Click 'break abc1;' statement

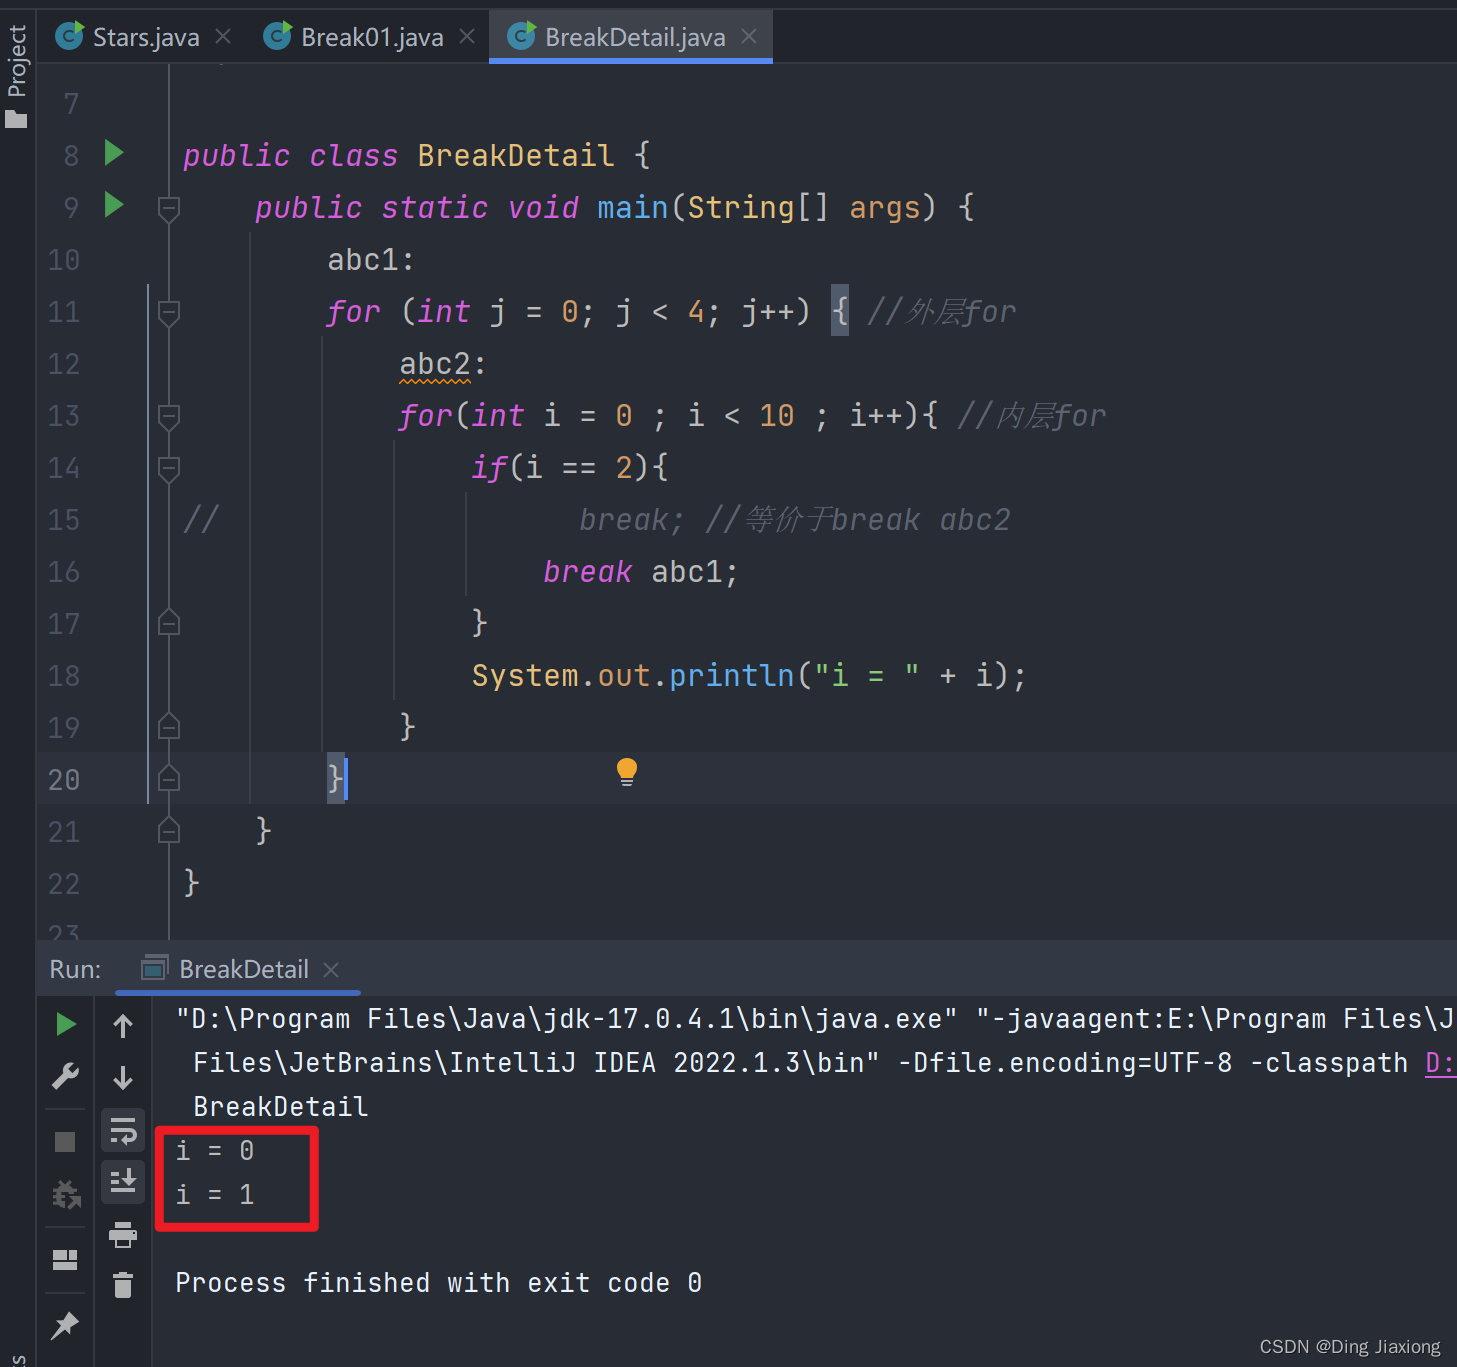coord(641,572)
